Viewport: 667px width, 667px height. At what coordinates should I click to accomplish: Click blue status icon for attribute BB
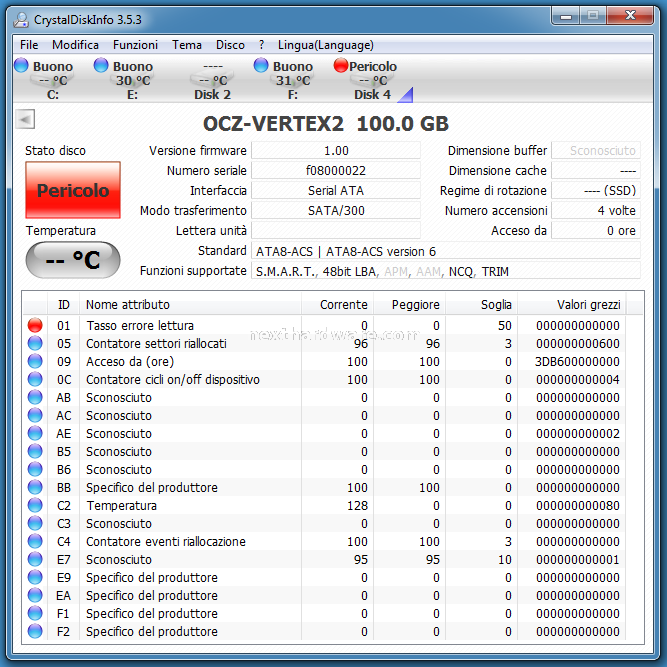[x=35, y=487]
